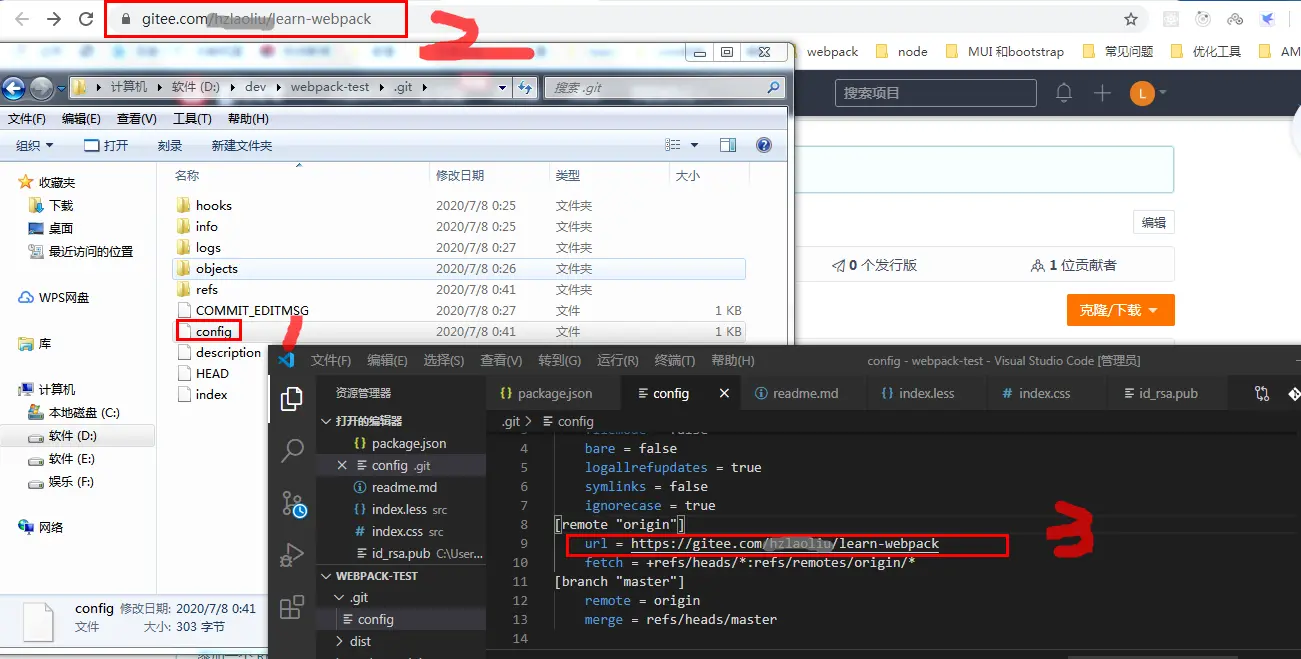Click the Gitee notification bell icon
The width and height of the screenshot is (1301, 659).
click(x=1064, y=93)
